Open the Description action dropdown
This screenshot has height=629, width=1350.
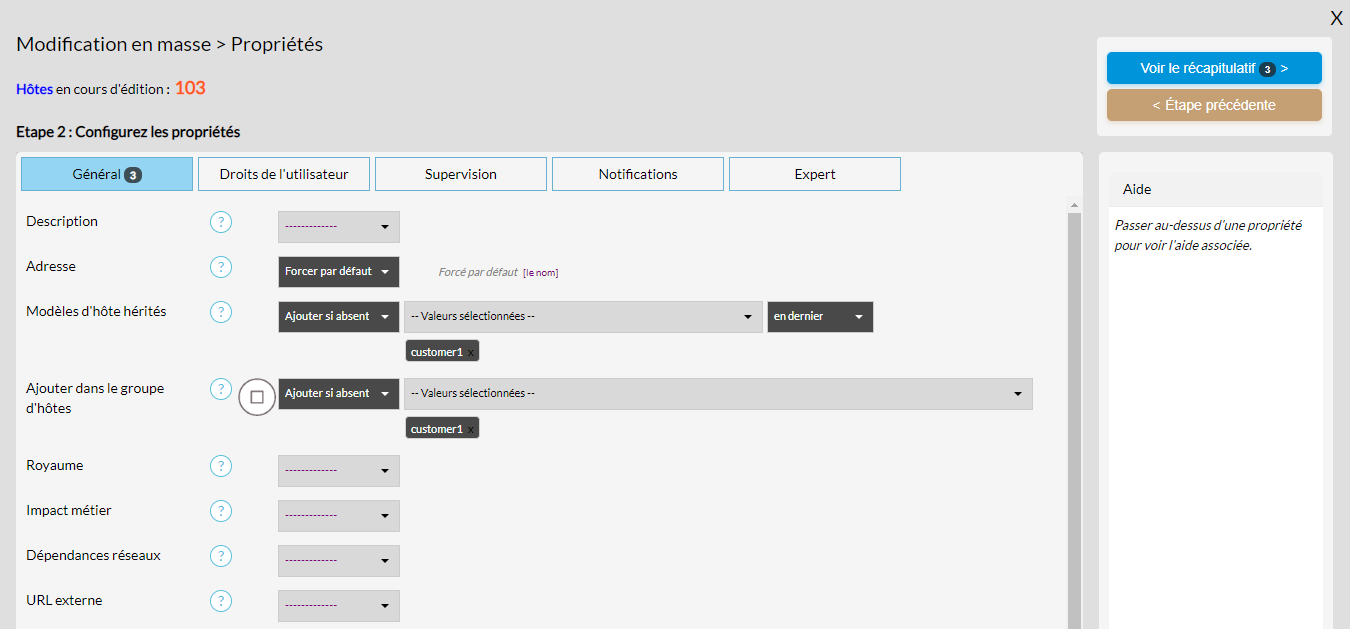click(x=338, y=227)
